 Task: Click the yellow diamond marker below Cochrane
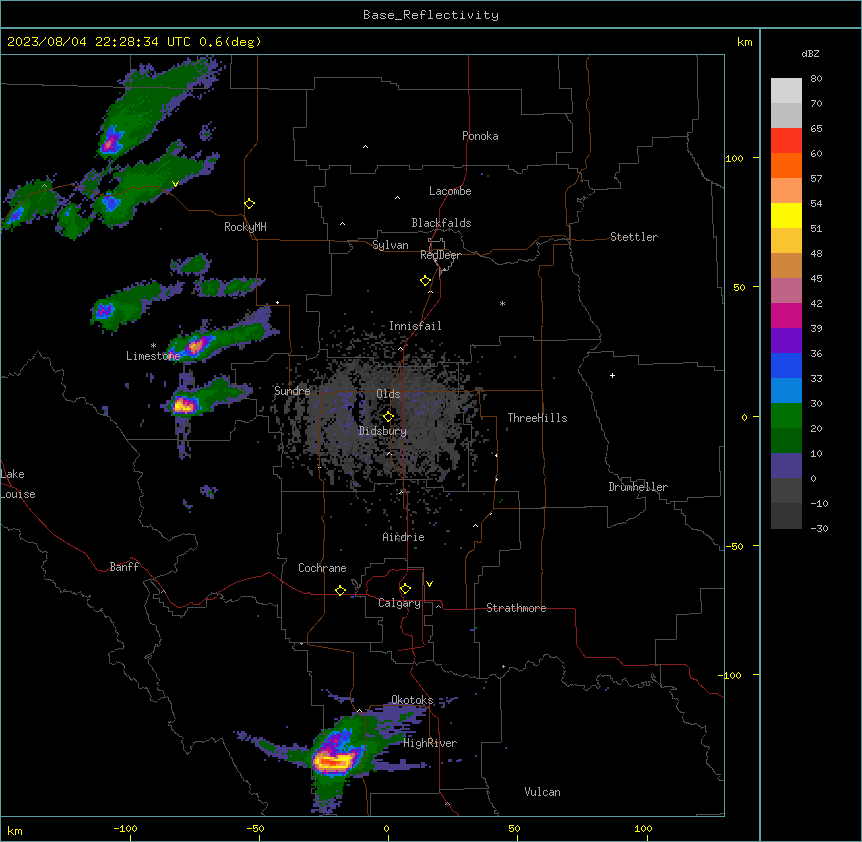pos(340,590)
